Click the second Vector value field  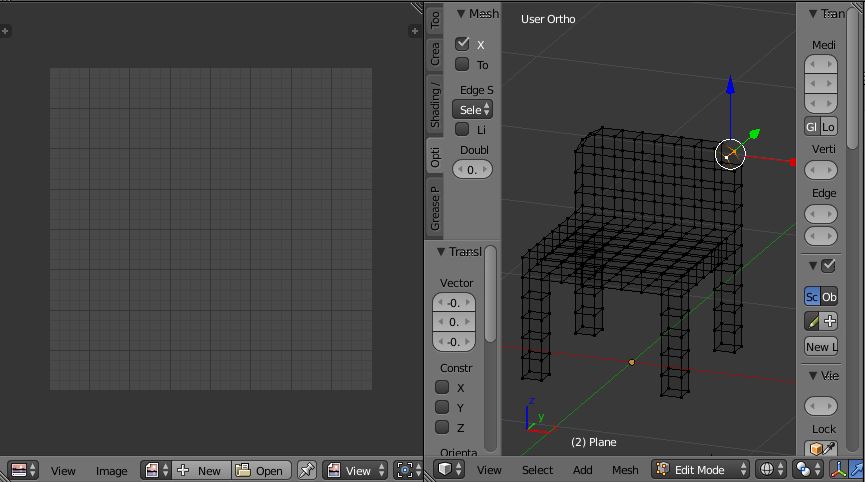tap(453, 322)
